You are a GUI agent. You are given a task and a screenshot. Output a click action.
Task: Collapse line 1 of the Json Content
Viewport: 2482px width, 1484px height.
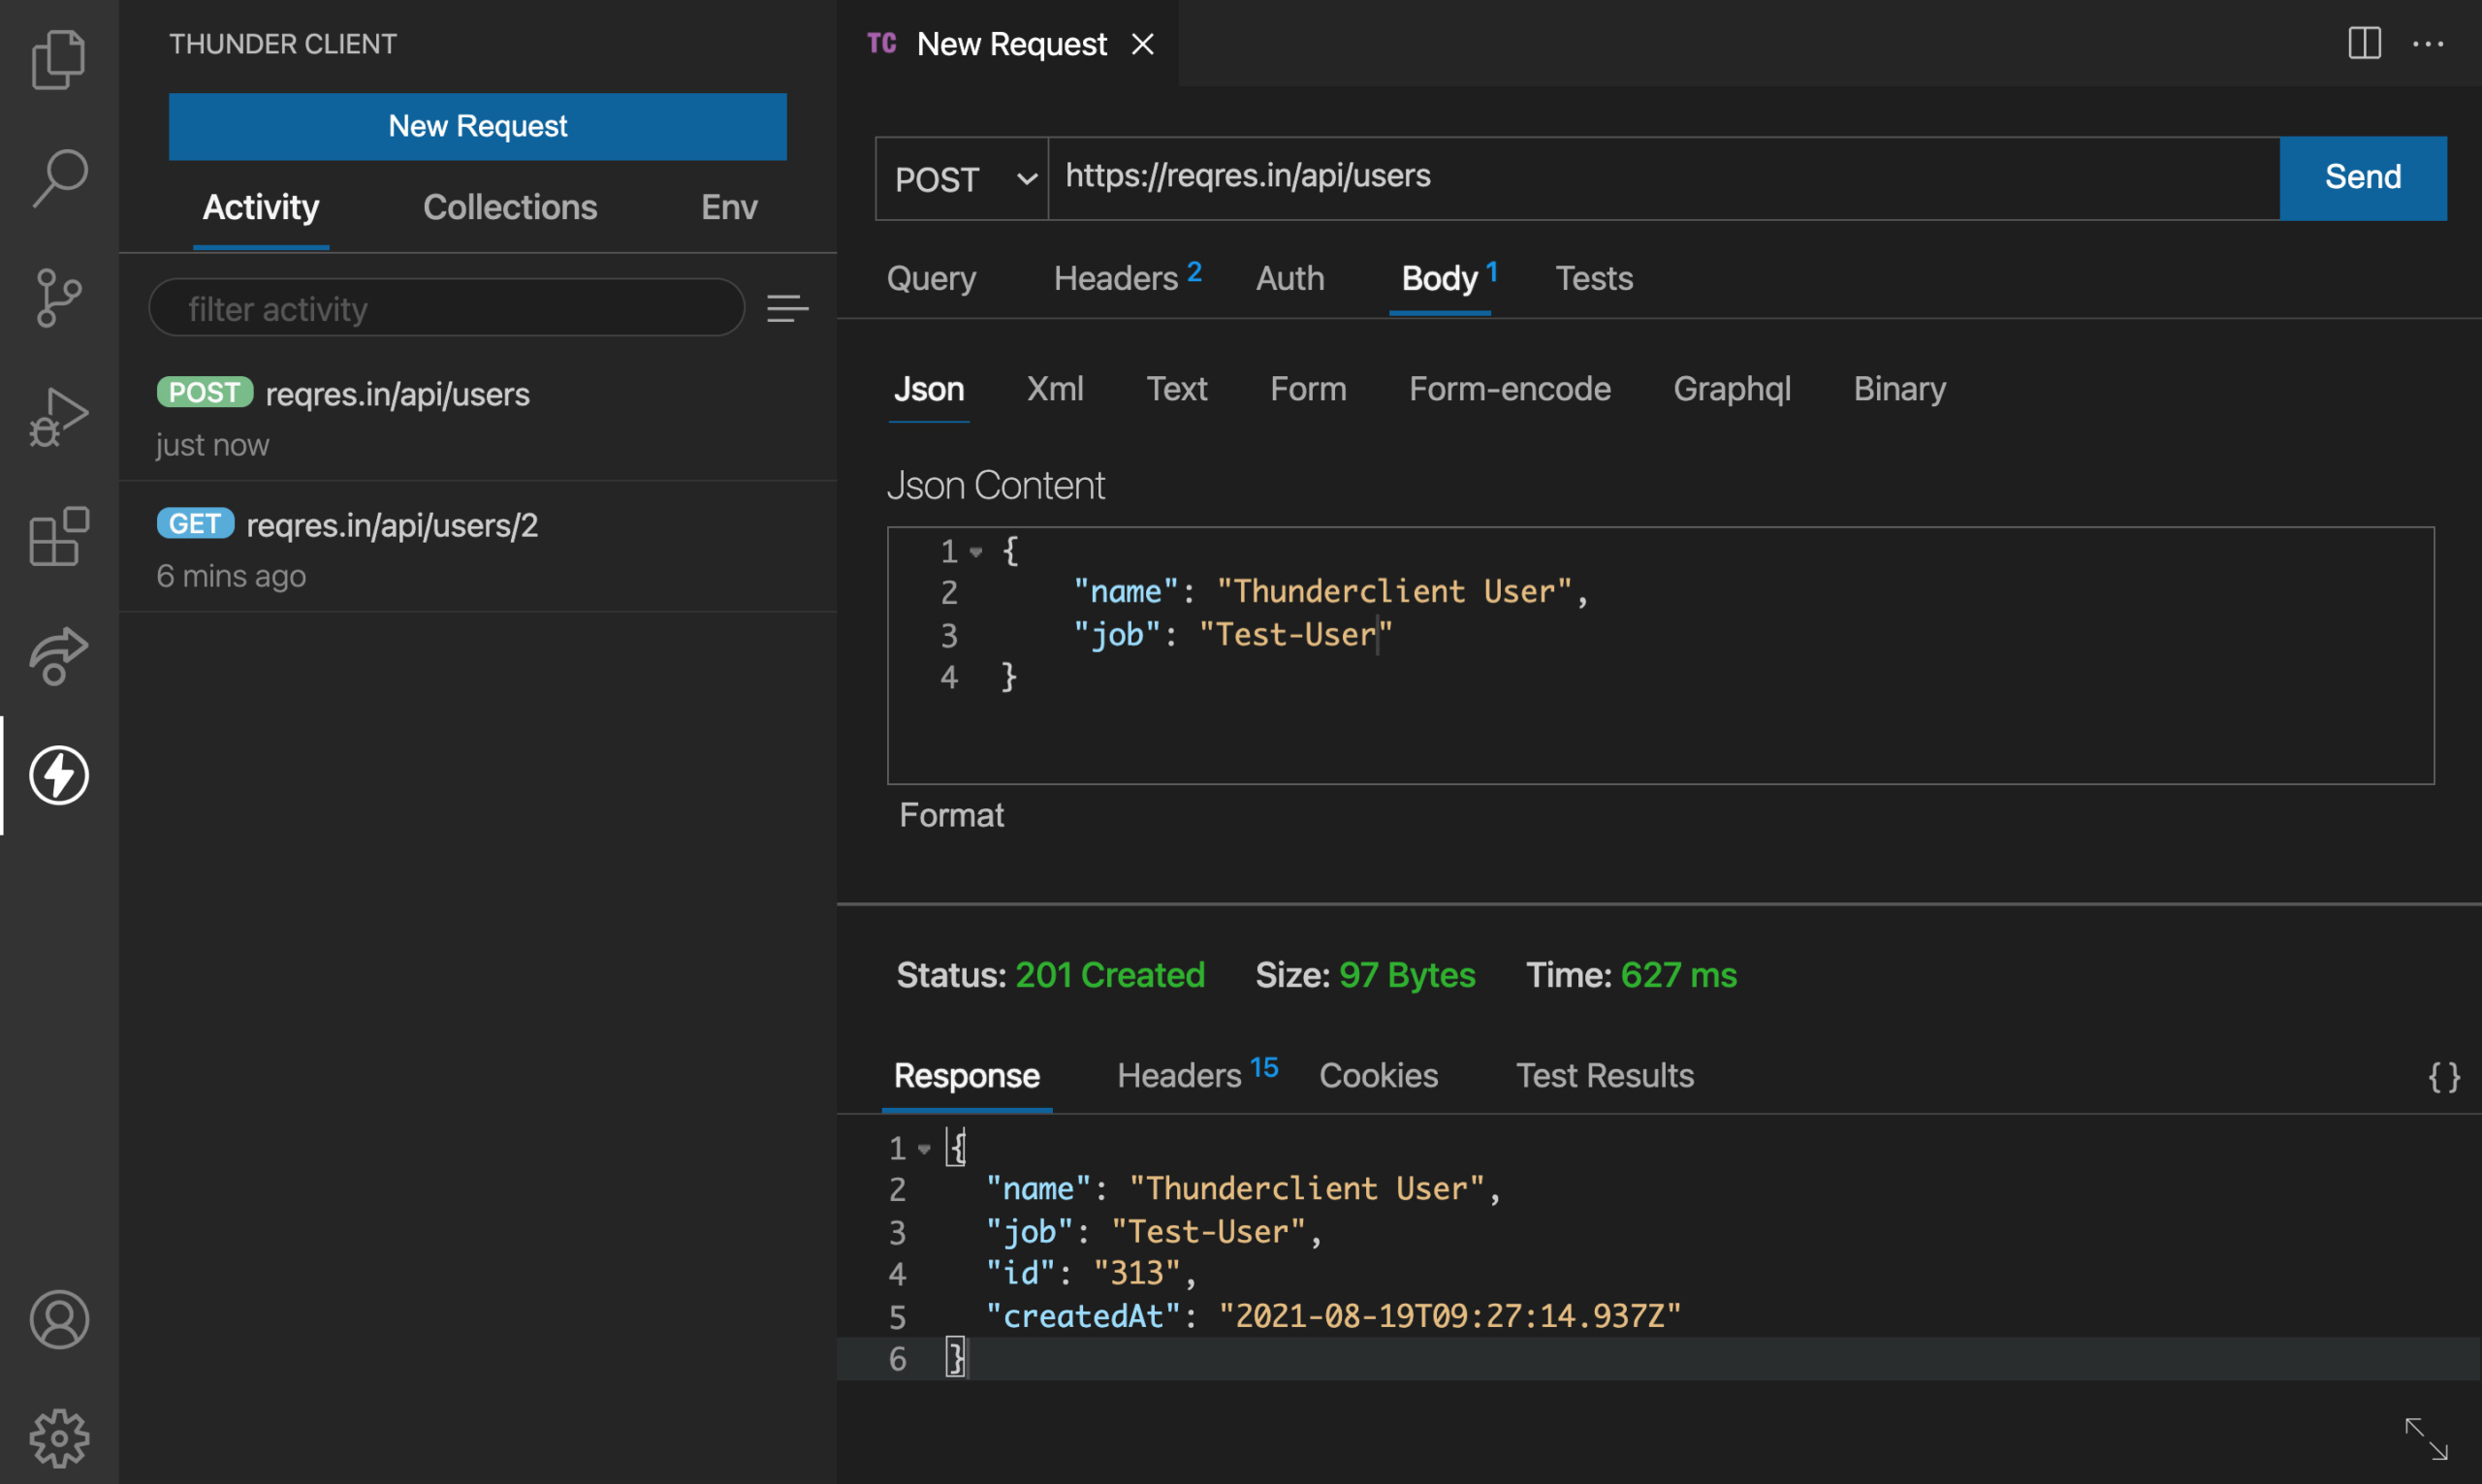click(976, 551)
